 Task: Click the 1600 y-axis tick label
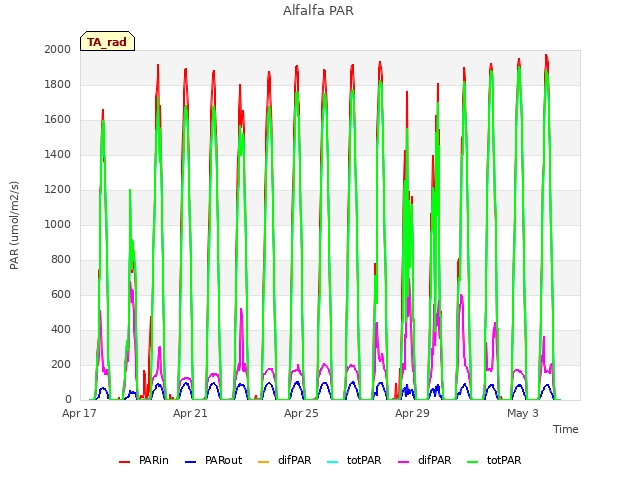[58, 120]
